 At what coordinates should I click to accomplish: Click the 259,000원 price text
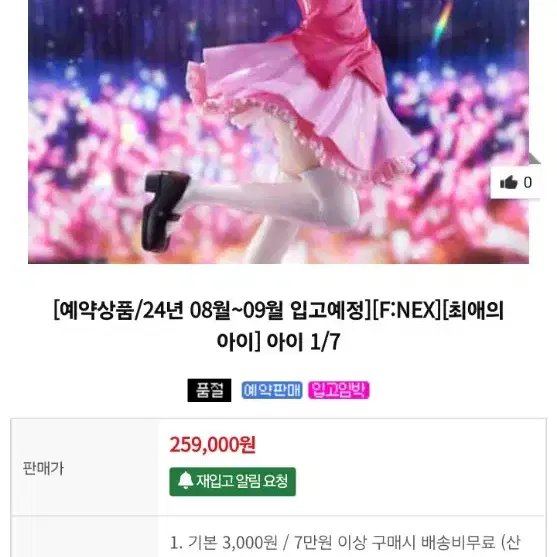click(x=212, y=444)
